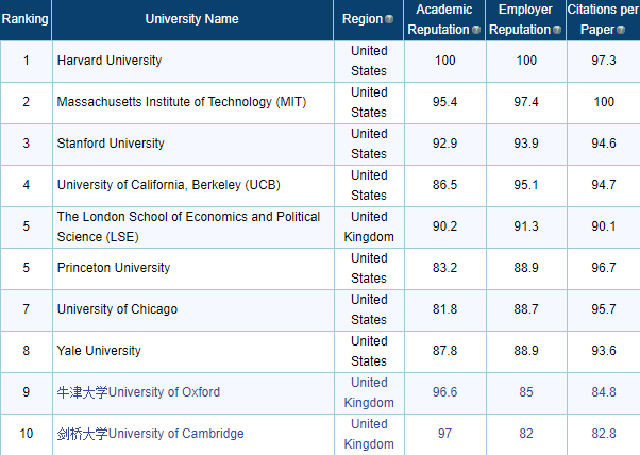Click Oxford's United Kingdom region link
Viewport: 640px width, 455px height.
(x=369, y=392)
